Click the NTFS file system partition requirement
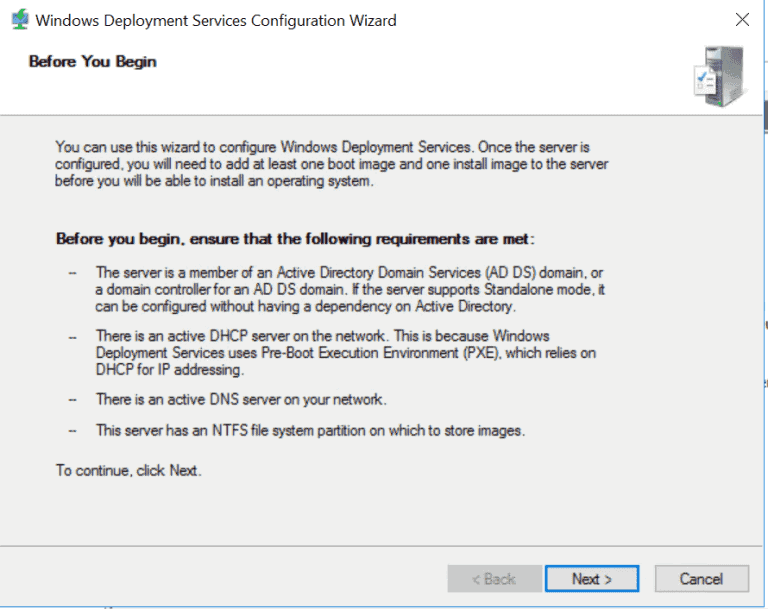Viewport: 768px width, 609px height. coord(309,430)
